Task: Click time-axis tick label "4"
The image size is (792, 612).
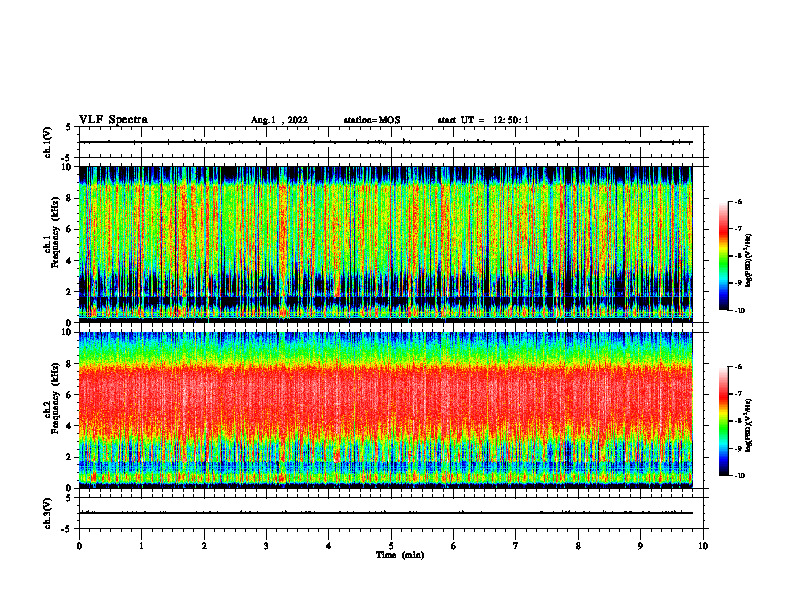Action: [x=329, y=546]
